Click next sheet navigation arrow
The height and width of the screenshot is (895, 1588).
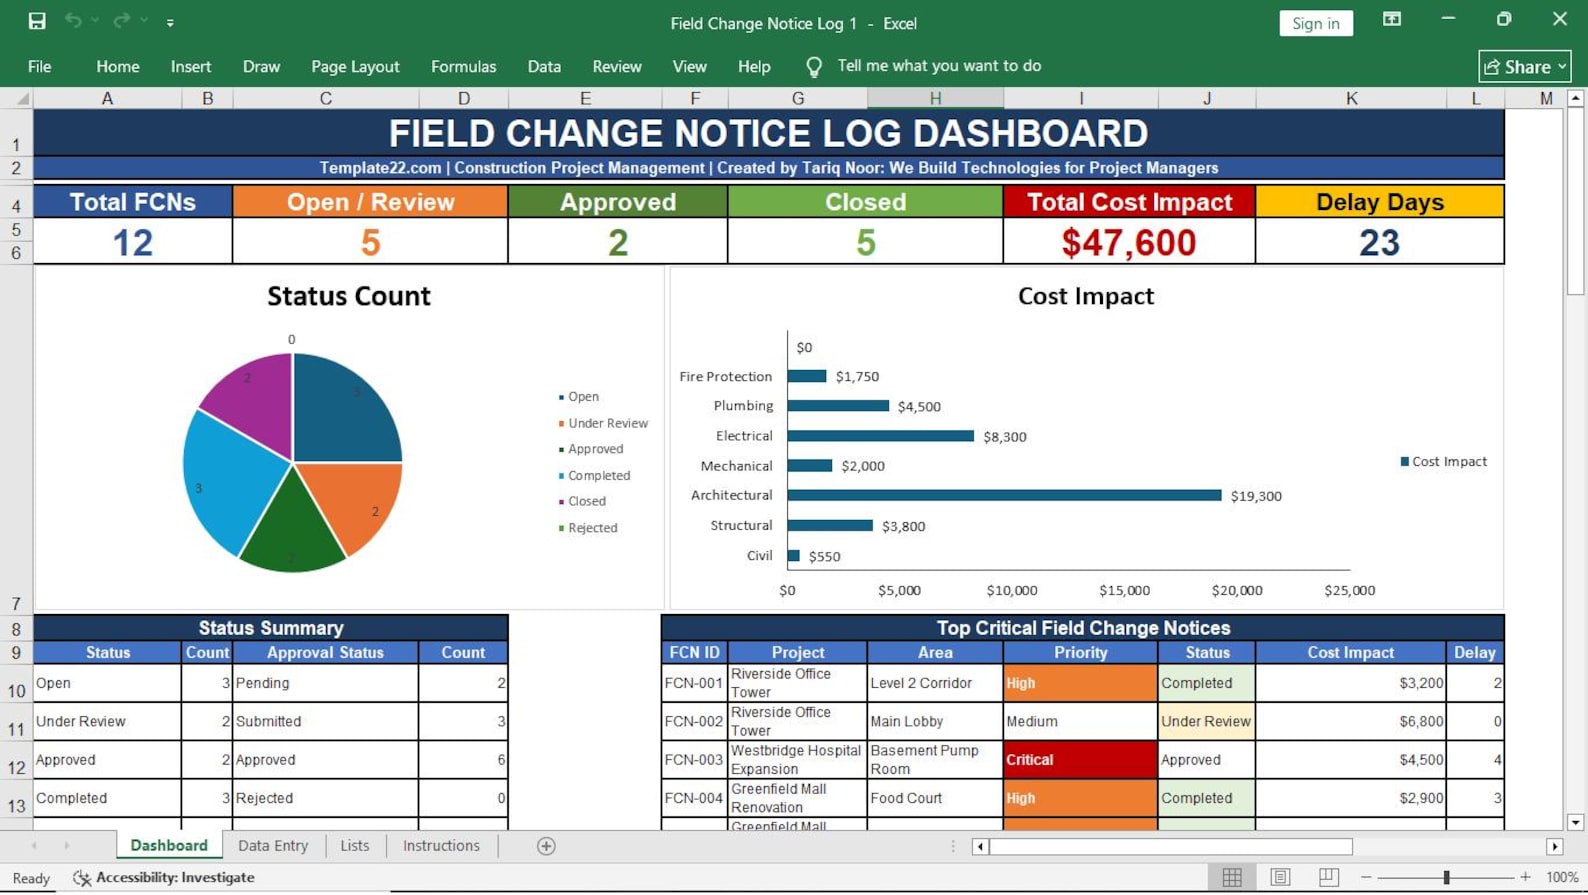67,846
